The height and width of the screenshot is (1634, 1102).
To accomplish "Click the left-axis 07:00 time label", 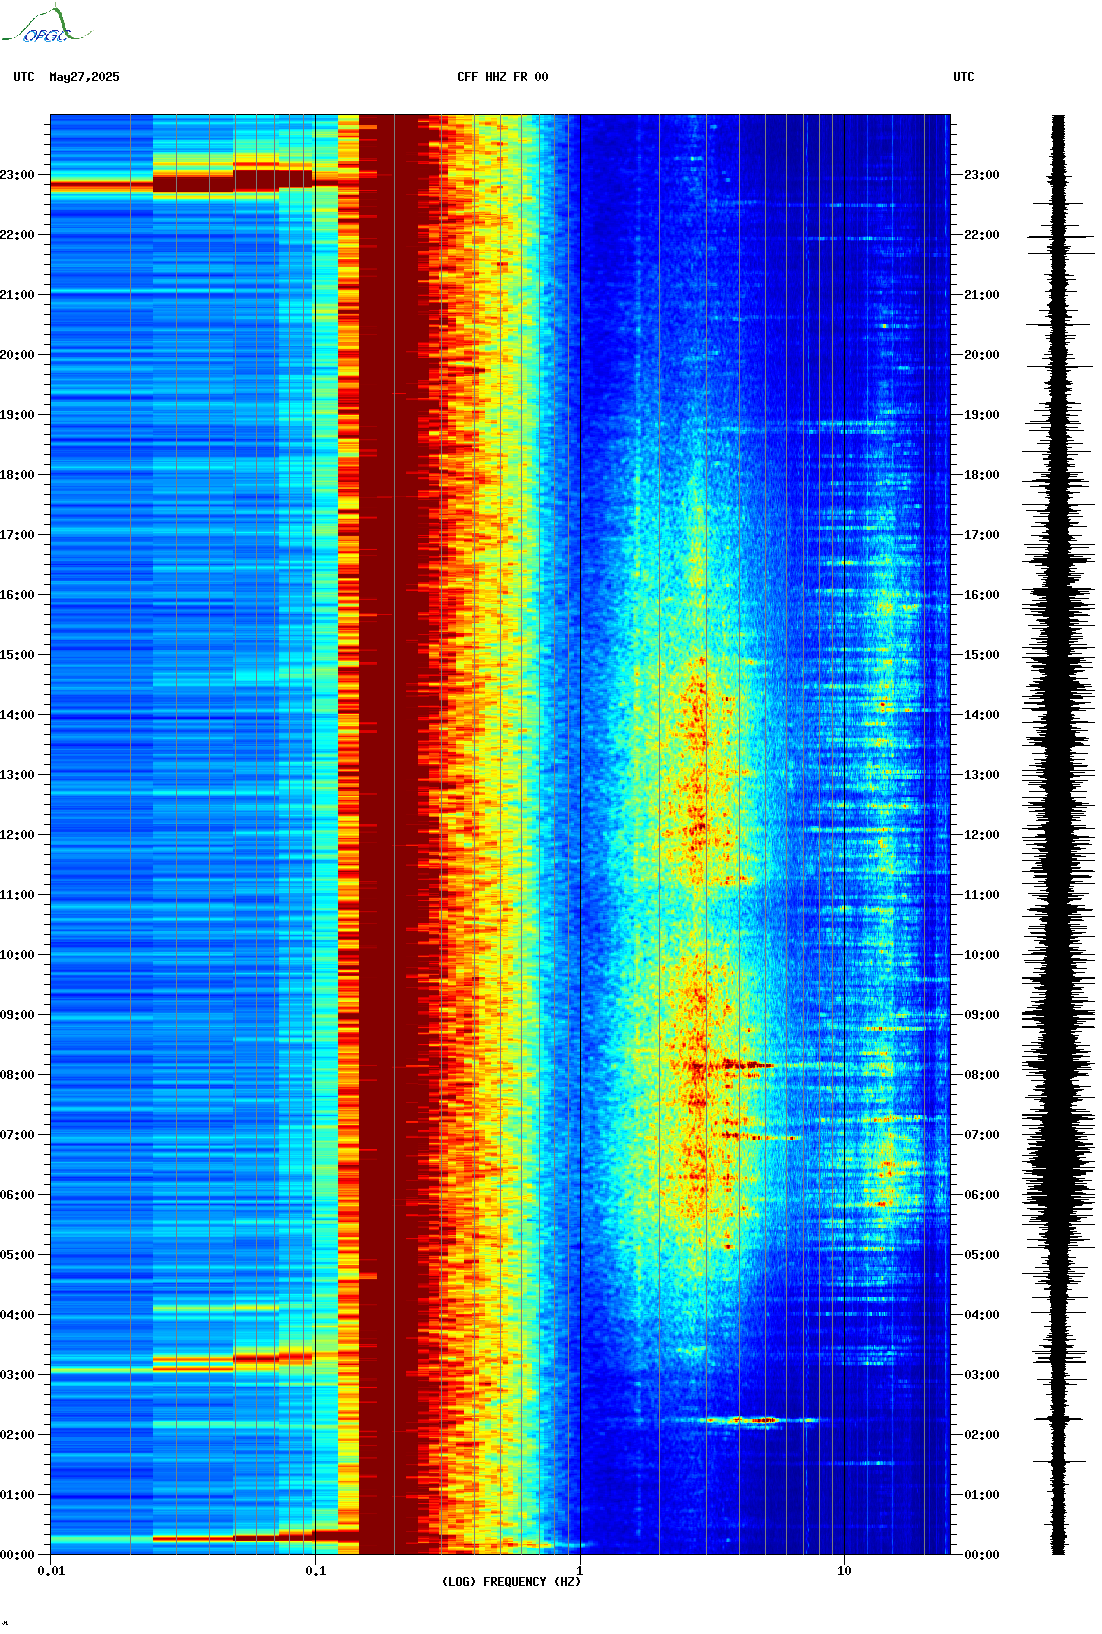I will [x=17, y=1135].
